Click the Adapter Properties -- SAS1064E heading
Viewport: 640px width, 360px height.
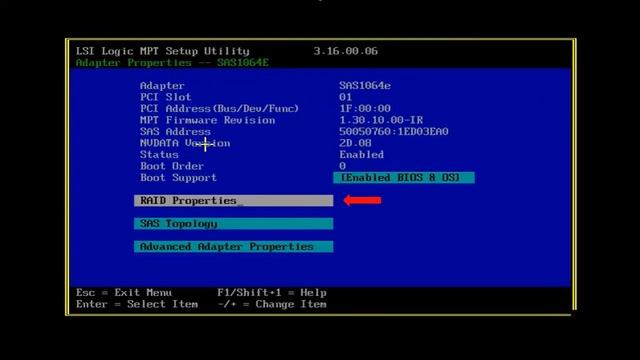pos(172,63)
